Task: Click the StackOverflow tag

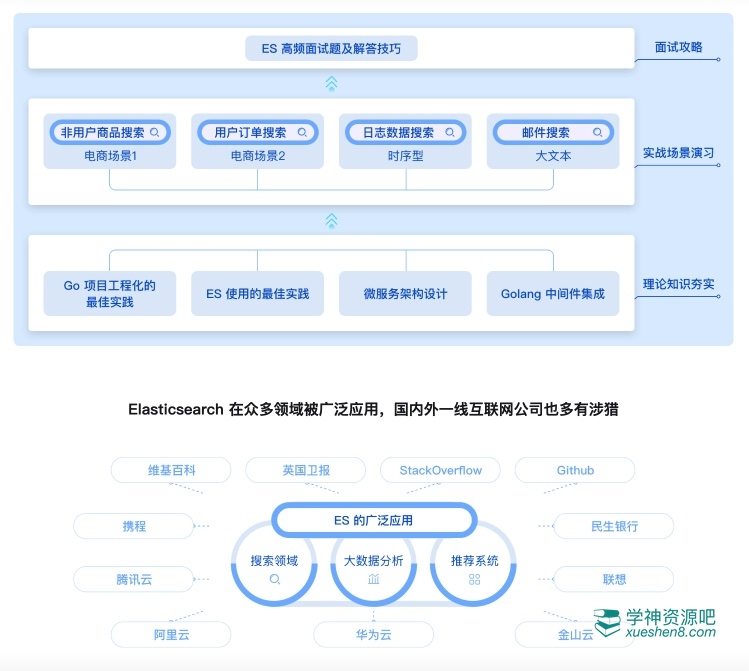Action: pyautogui.click(x=440, y=470)
